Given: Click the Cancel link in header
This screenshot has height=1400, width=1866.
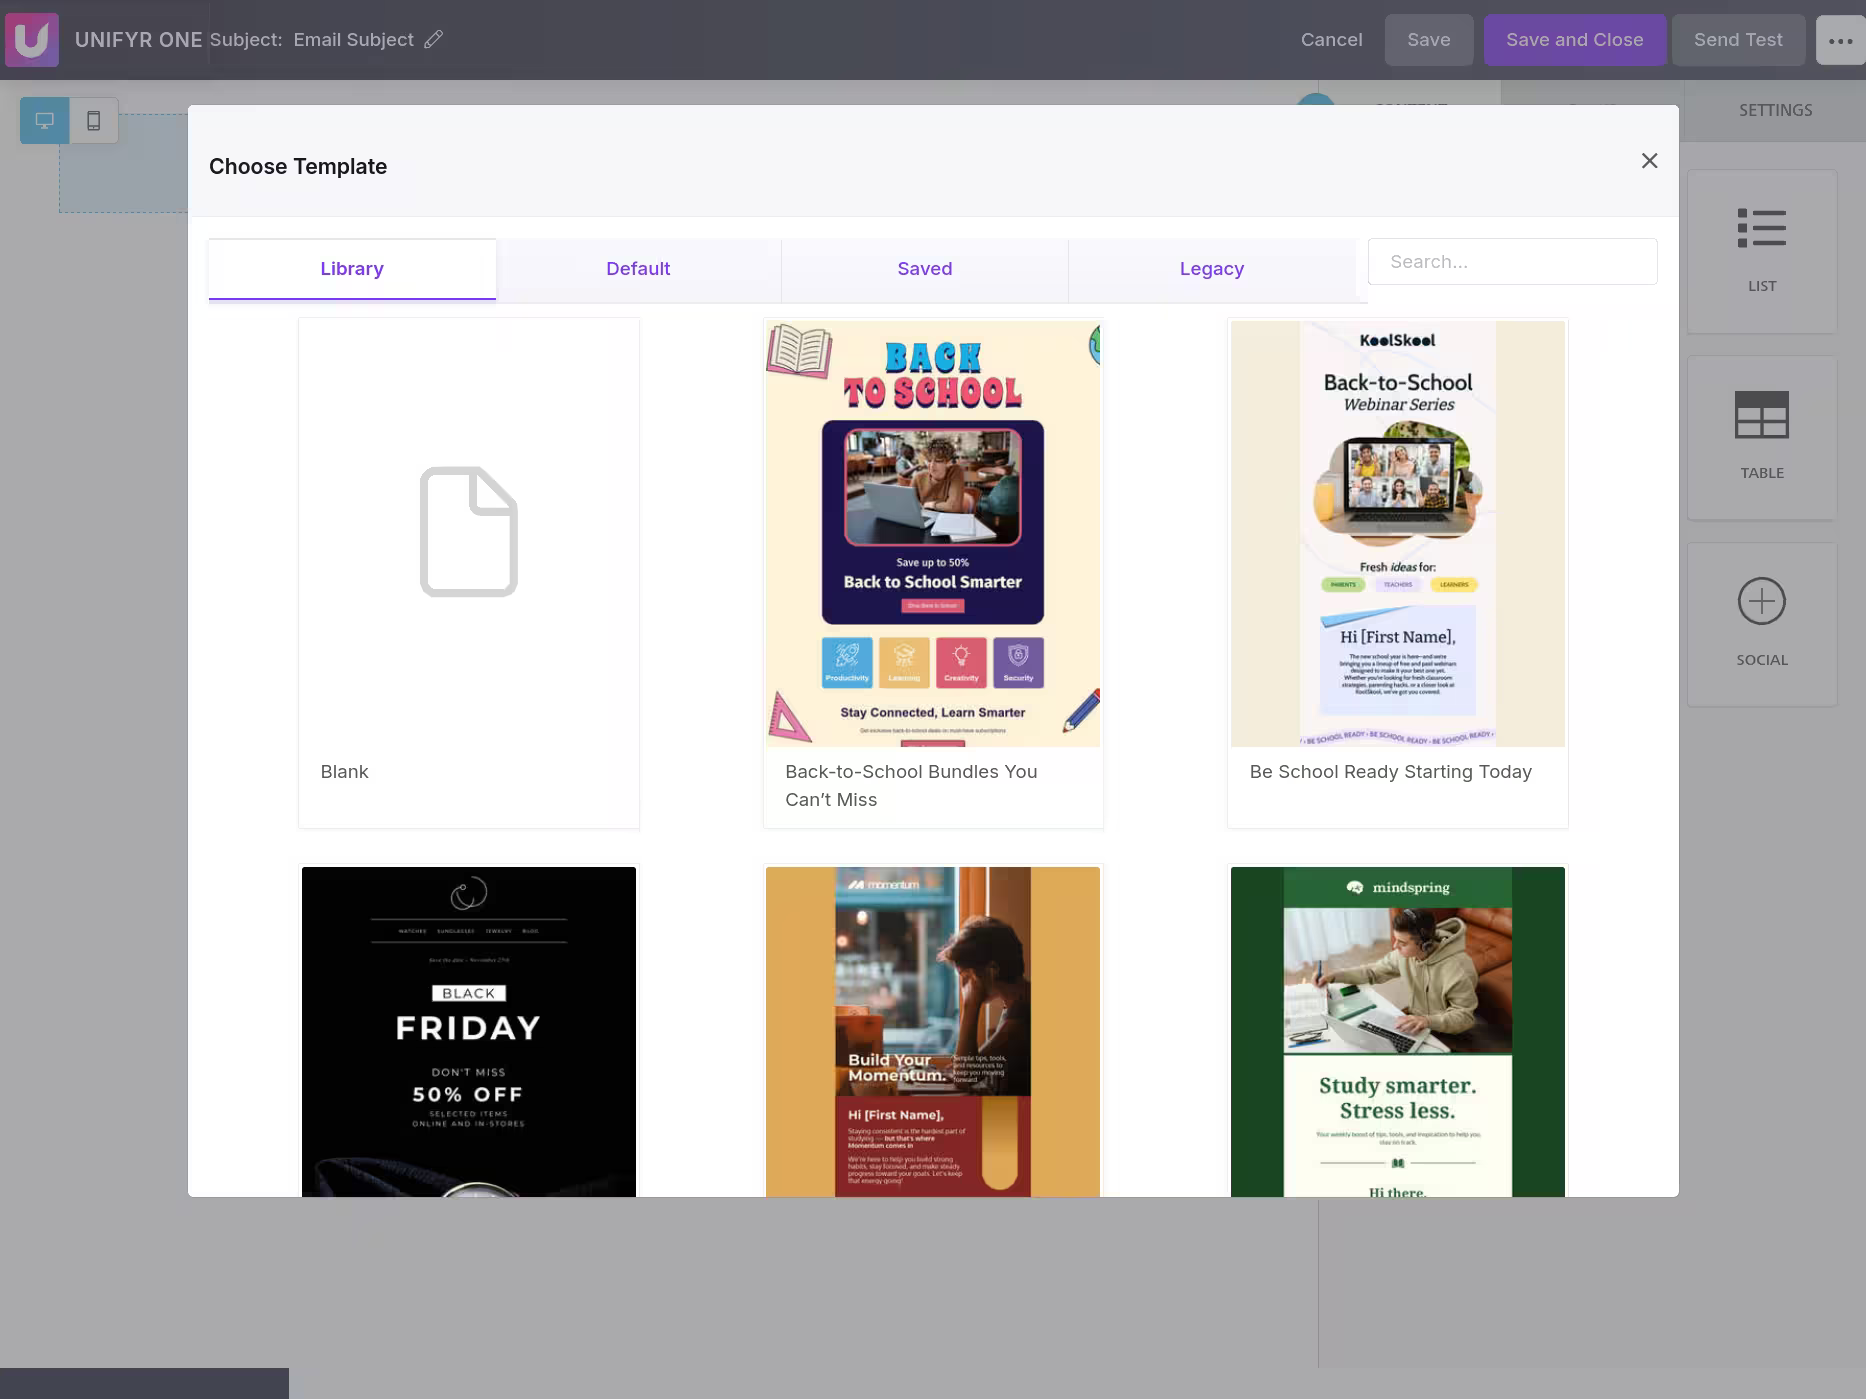Looking at the screenshot, I should pyautogui.click(x=1332, y=40).
